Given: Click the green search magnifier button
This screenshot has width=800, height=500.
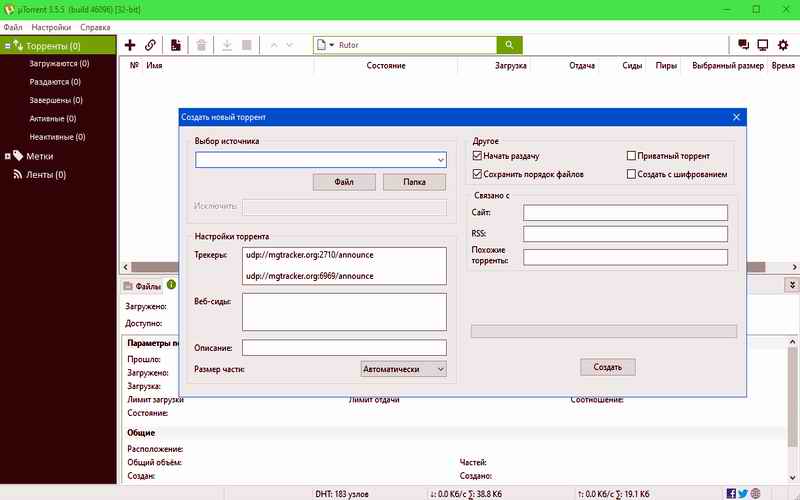Looking at the screenshot, I should tap(509, 45).
